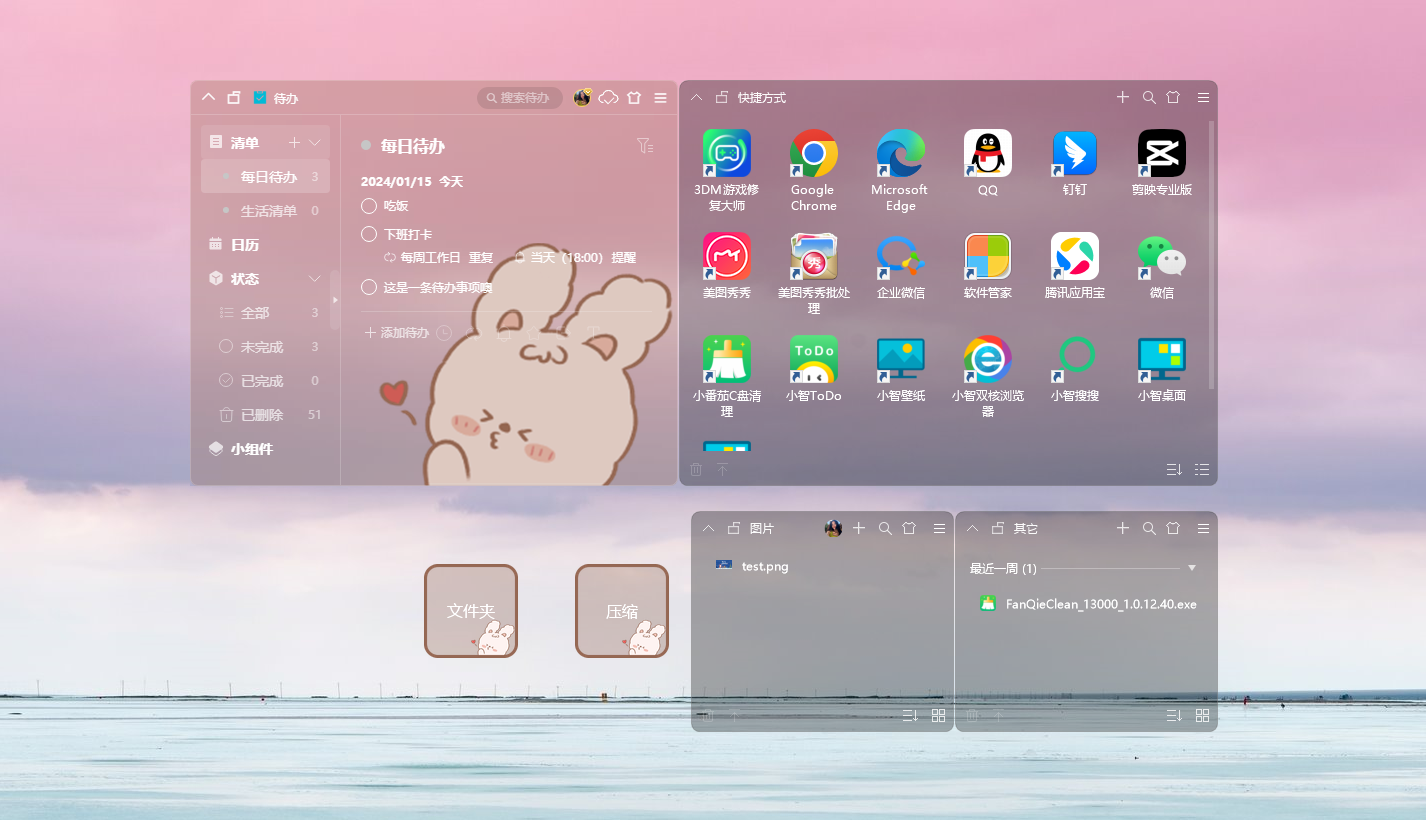Expand the 最近一周 dropdown in the 其它 panel
1426x820 pixels.
tap(1191, 567)
